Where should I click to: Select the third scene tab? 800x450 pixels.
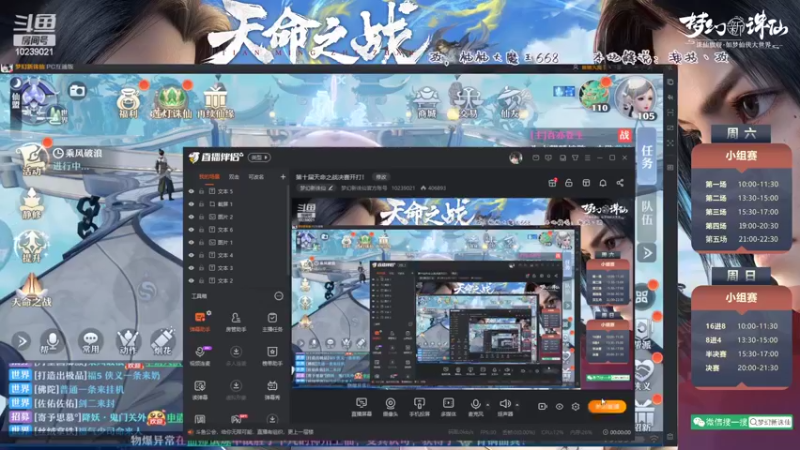pos(256,177)
